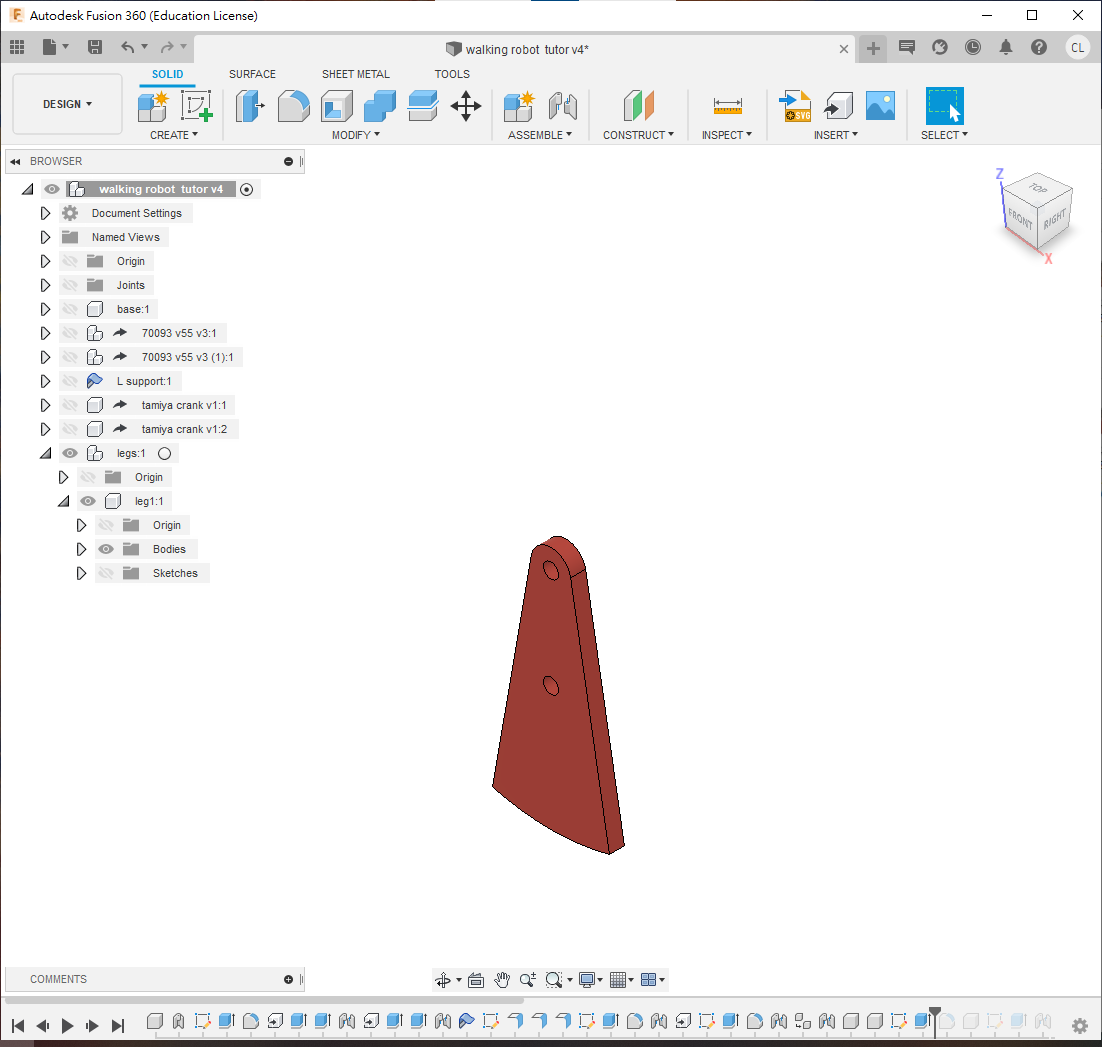Toggle visibility of L support:1

70,381
